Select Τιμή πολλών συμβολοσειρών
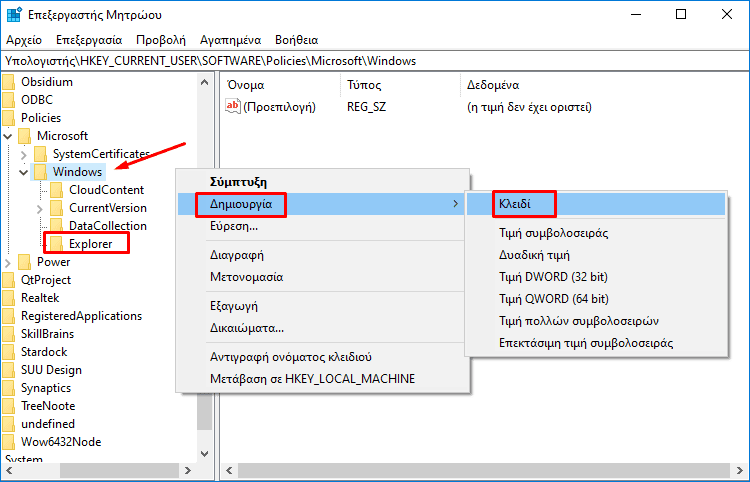750x482 pixels. click(596, 321)
